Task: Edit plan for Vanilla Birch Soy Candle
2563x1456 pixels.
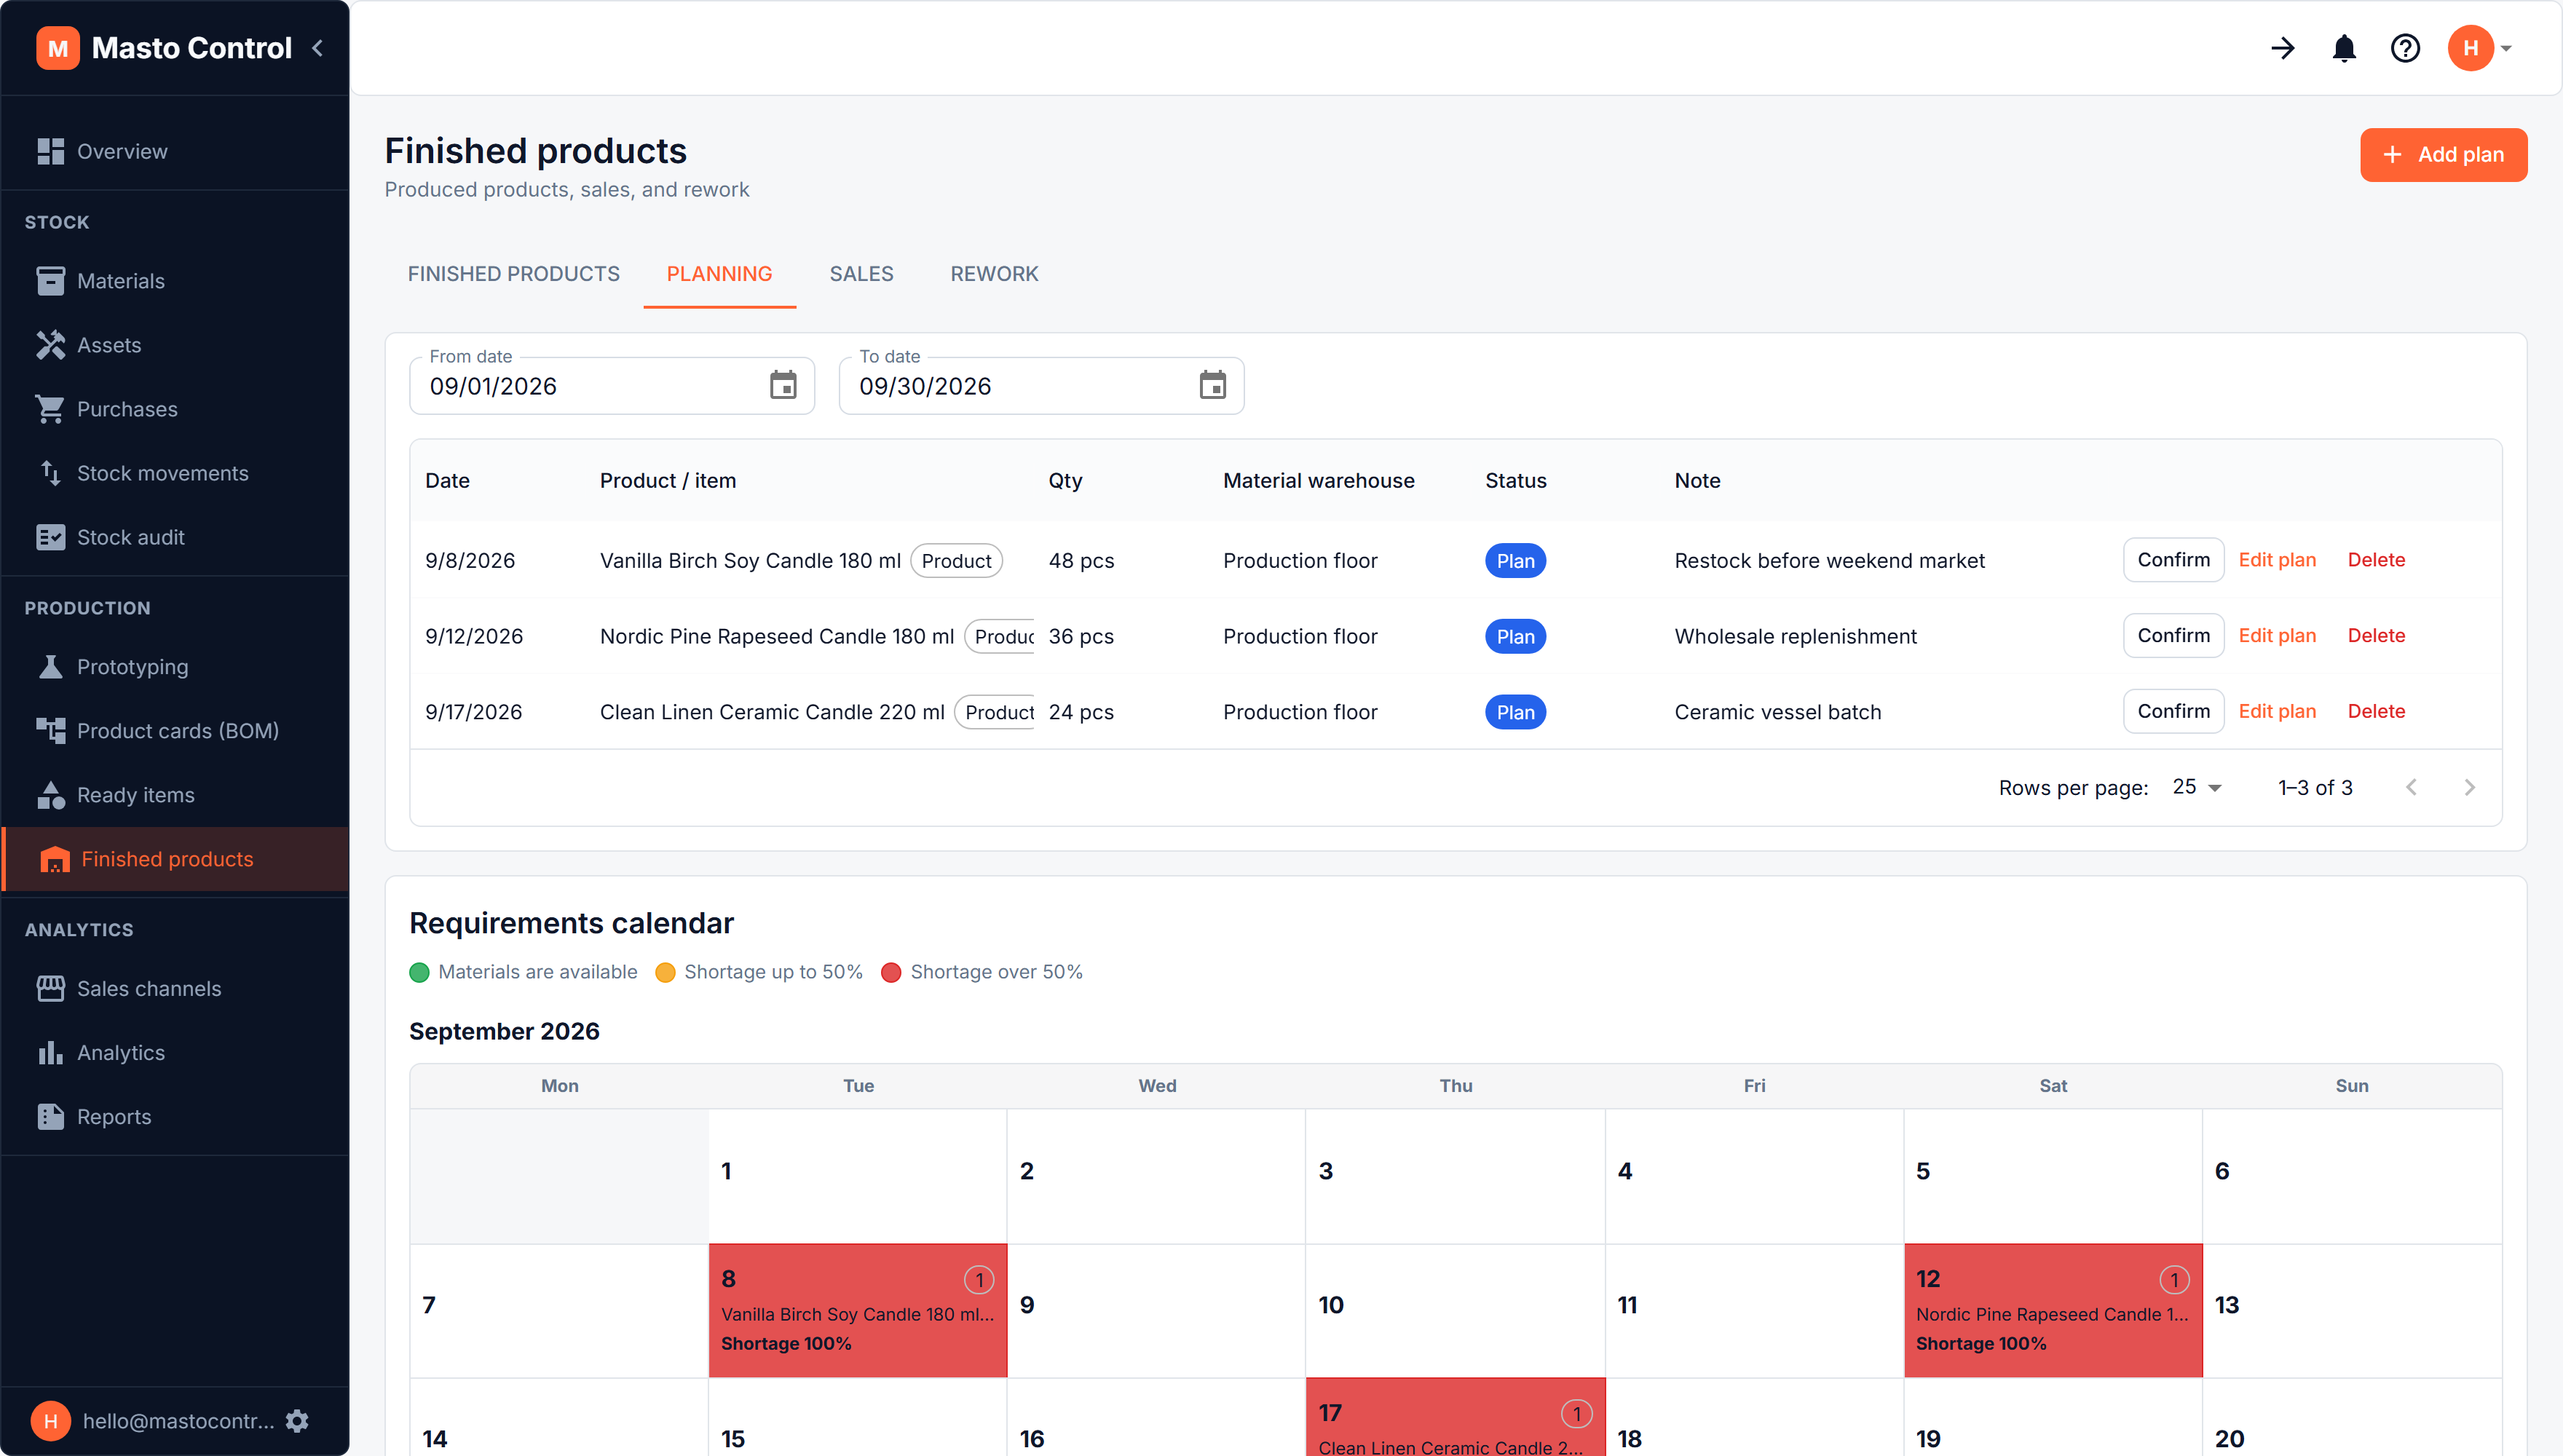Action: click(x=2277, y=560)
